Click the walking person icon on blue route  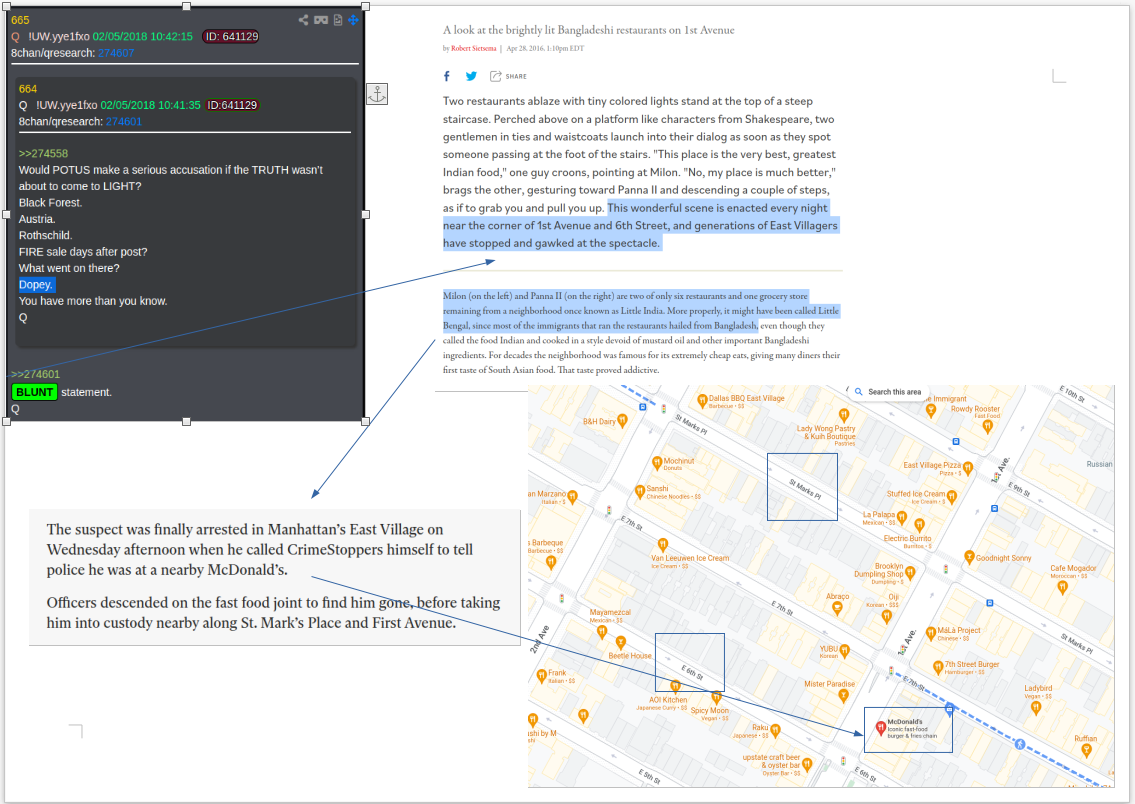[x=1019, y=743]
